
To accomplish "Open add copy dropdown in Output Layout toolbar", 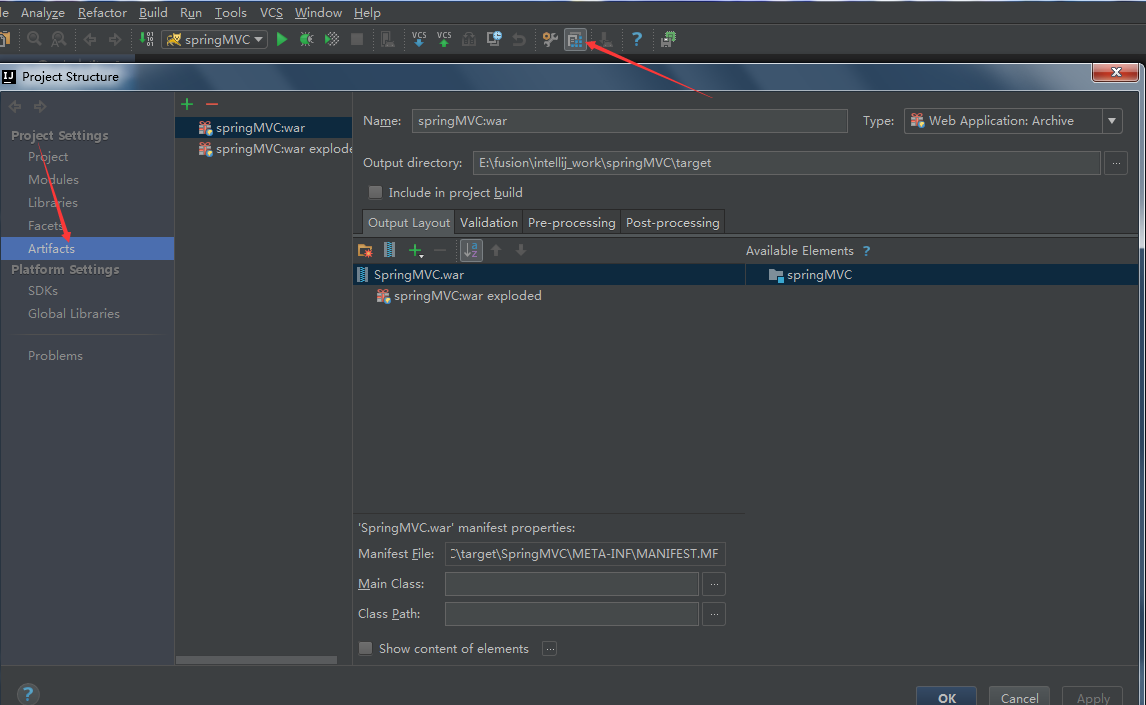I will pos(416,250).
